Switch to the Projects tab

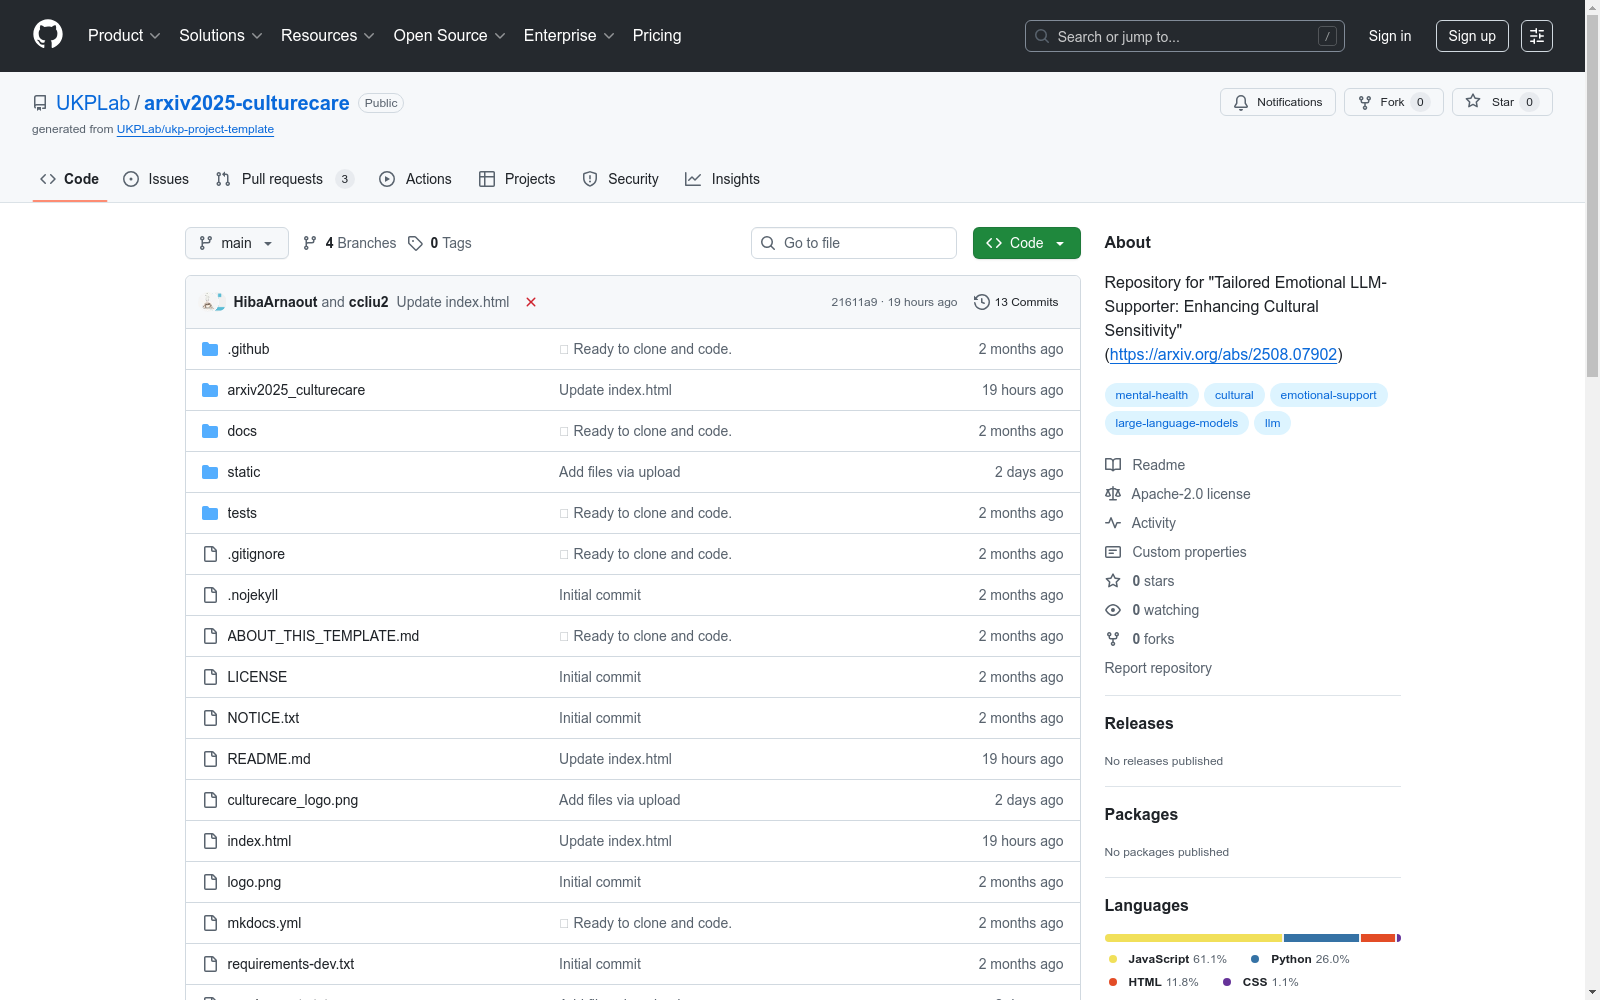[517, 179]
